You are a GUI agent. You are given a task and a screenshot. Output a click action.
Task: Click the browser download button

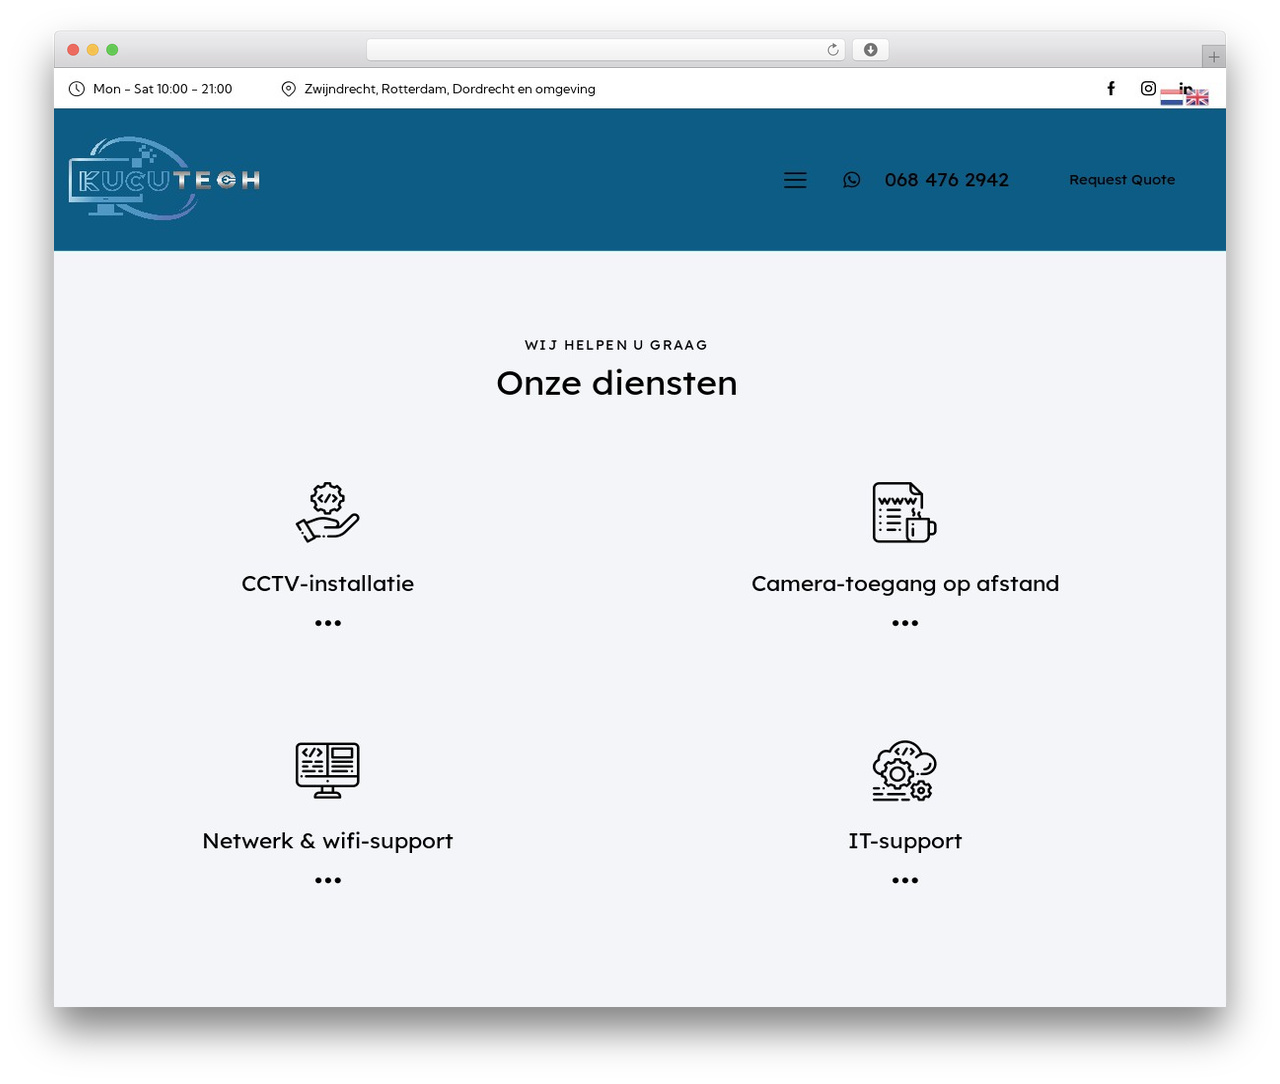point(870,50)
